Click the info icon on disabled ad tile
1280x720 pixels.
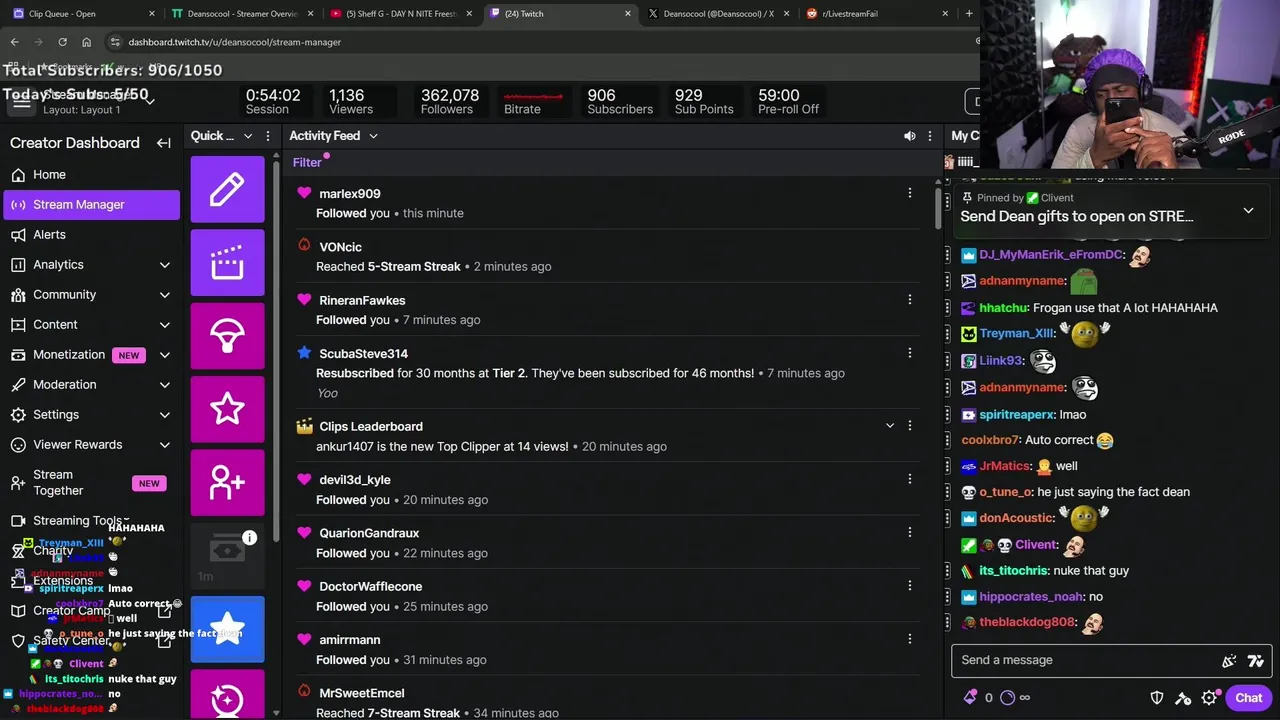click(250, 538)
